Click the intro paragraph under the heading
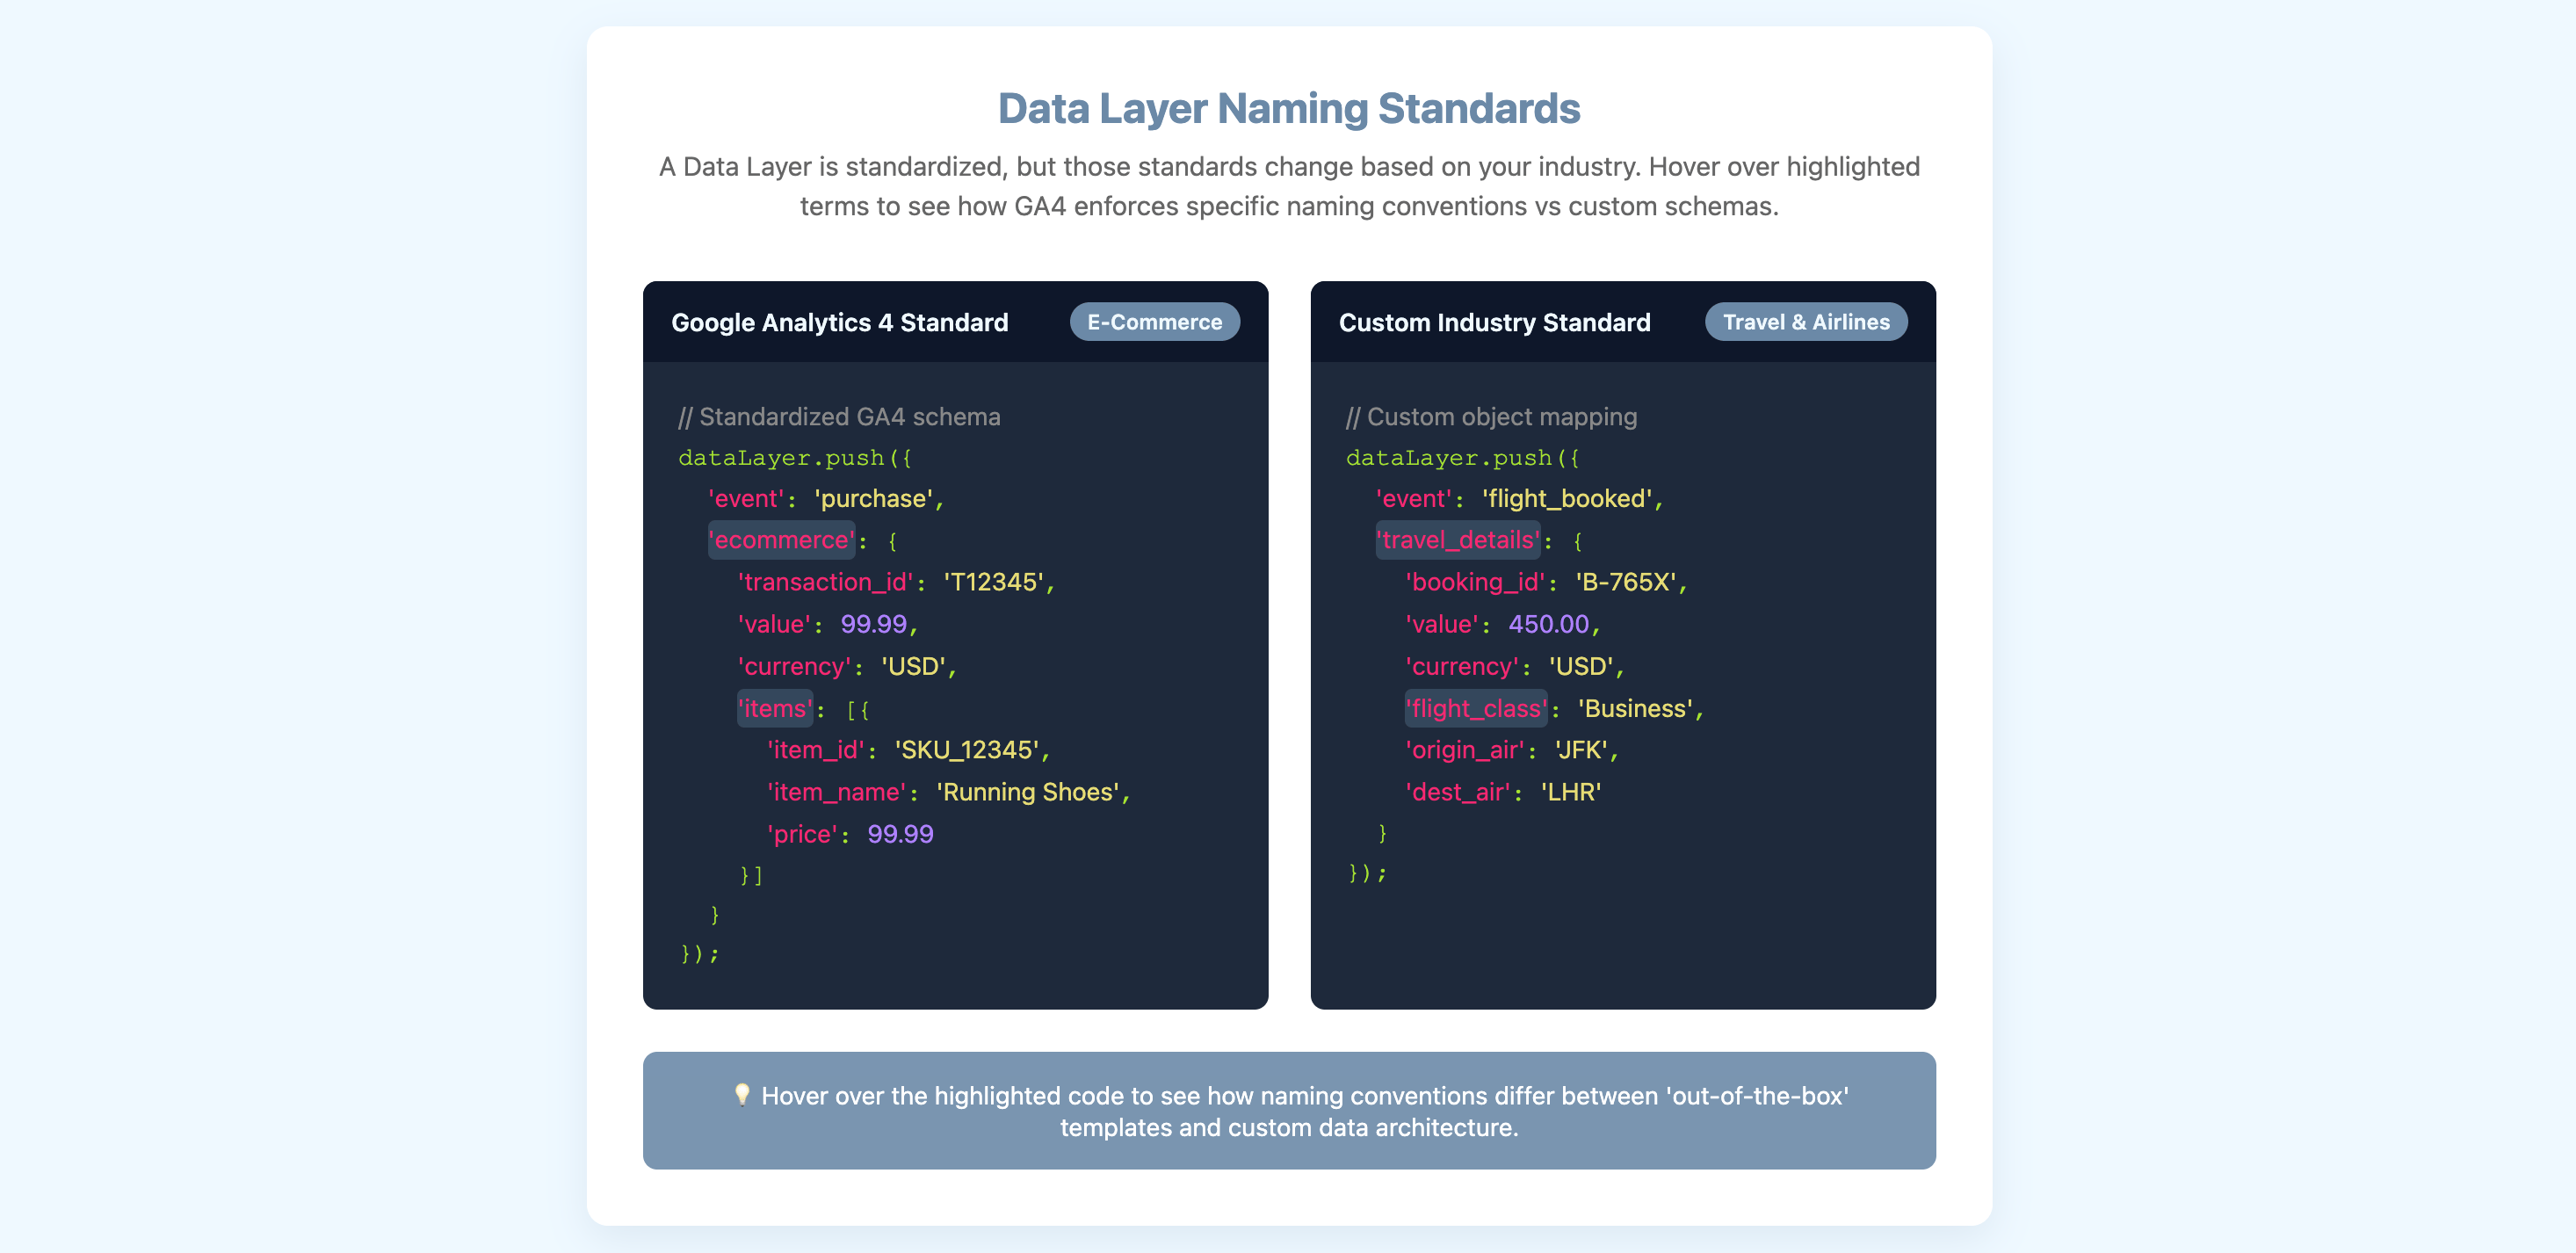The height and width of the screenshot is (1253, 2576). [1289, 186]
